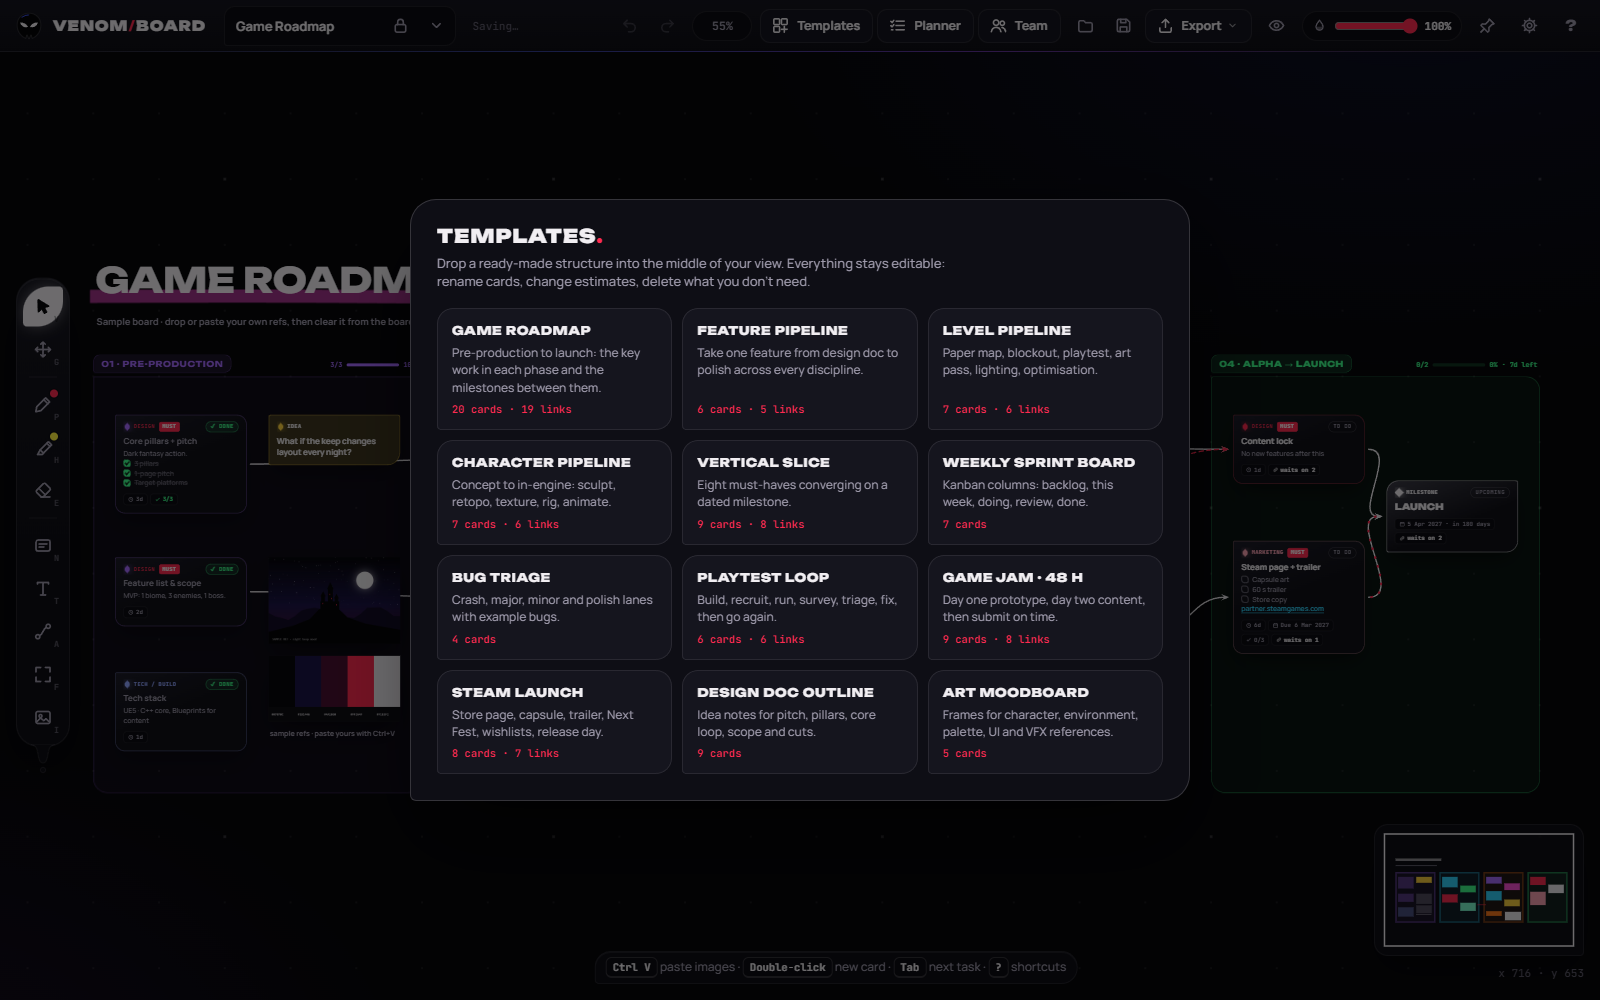Open the settings gear
The width and height of the screenshot is (1600, 1000).
click(x=1529, y=26)
